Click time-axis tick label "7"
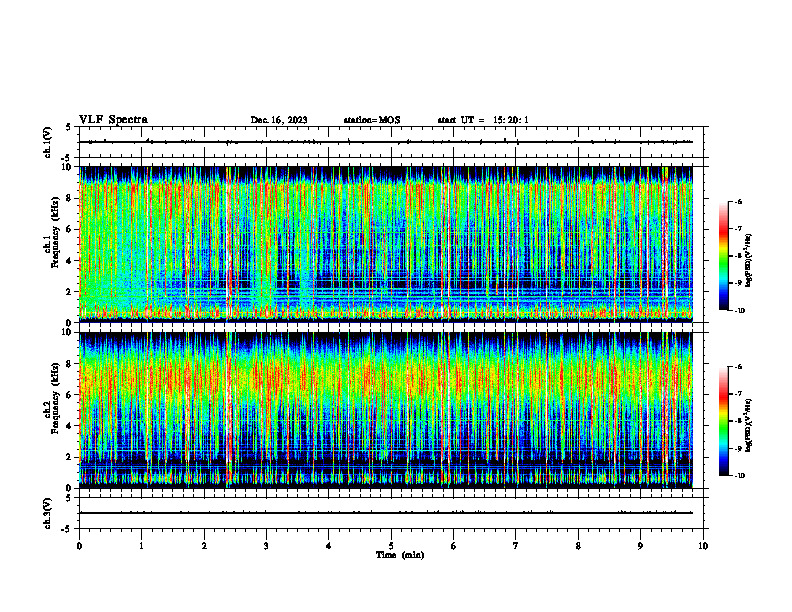This screenshot has width=792, height=612. (516, 546)
